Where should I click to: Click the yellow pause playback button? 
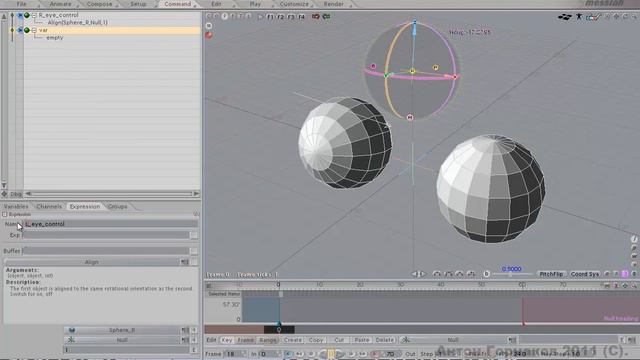(x=331, y=354)
